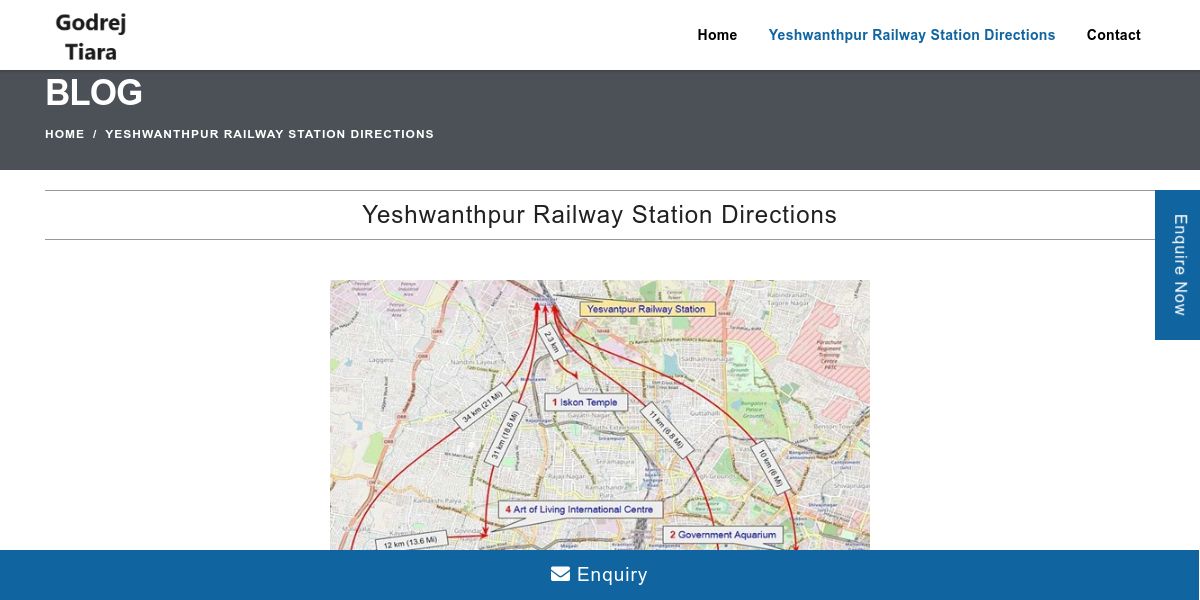Click the envelope icon beside Enquiry
The image size is (1200, 600).
point(560,574)
